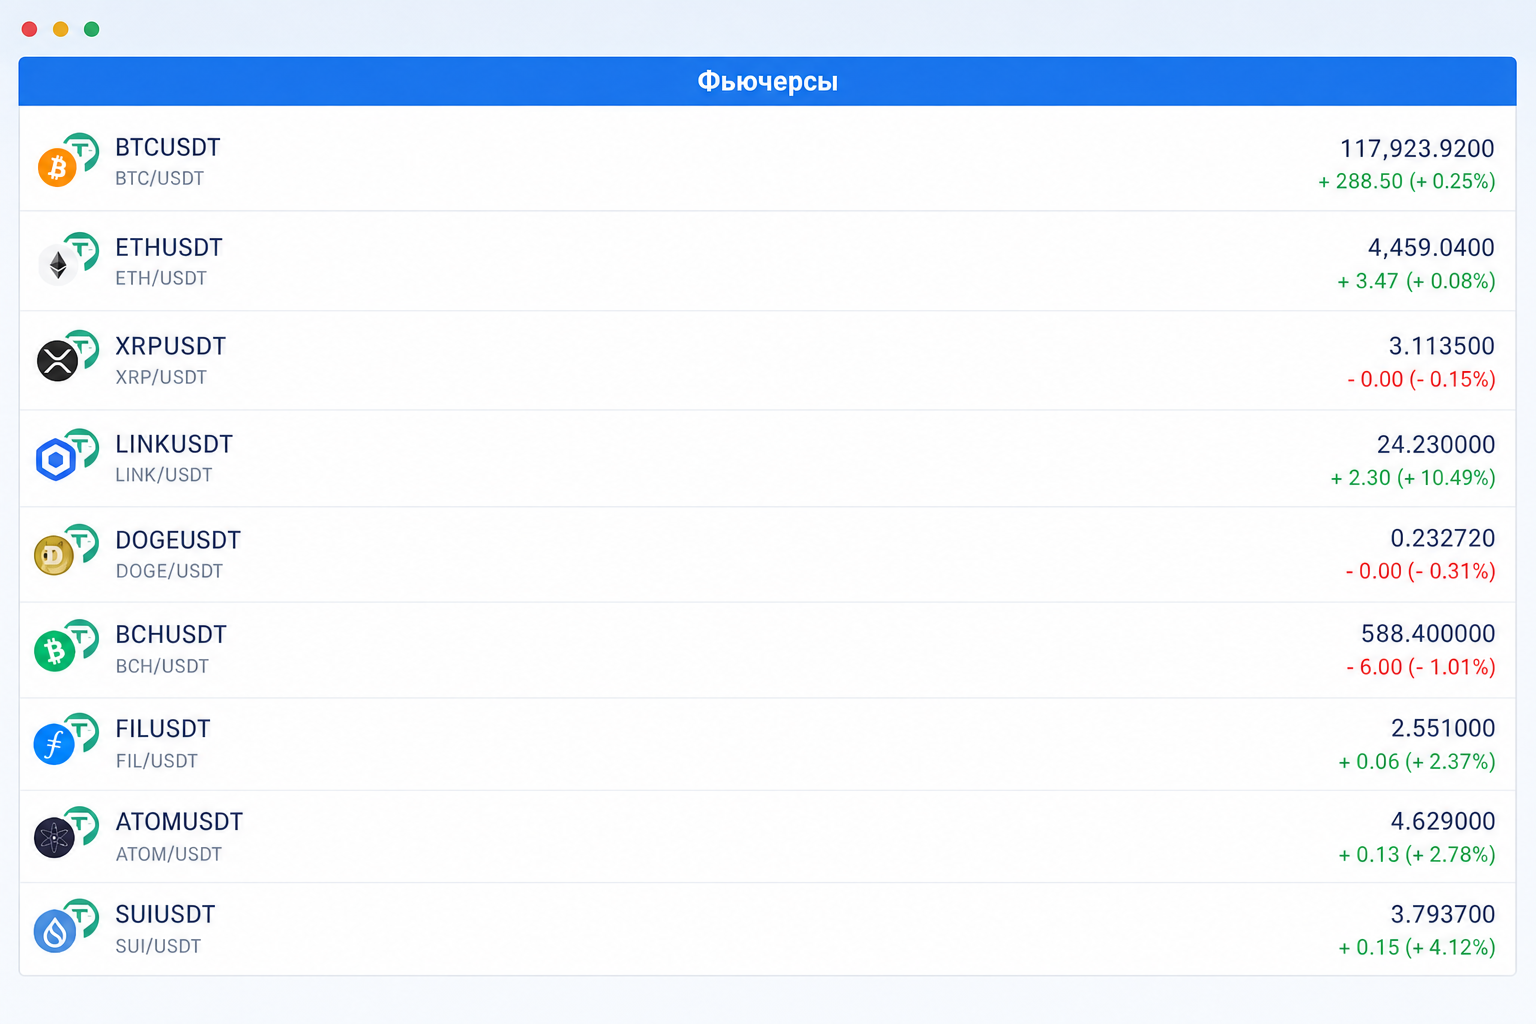Click the Bitcoin Cash green icon
The height and width of the screenshot is (1024, 1536).
[54, 651]
